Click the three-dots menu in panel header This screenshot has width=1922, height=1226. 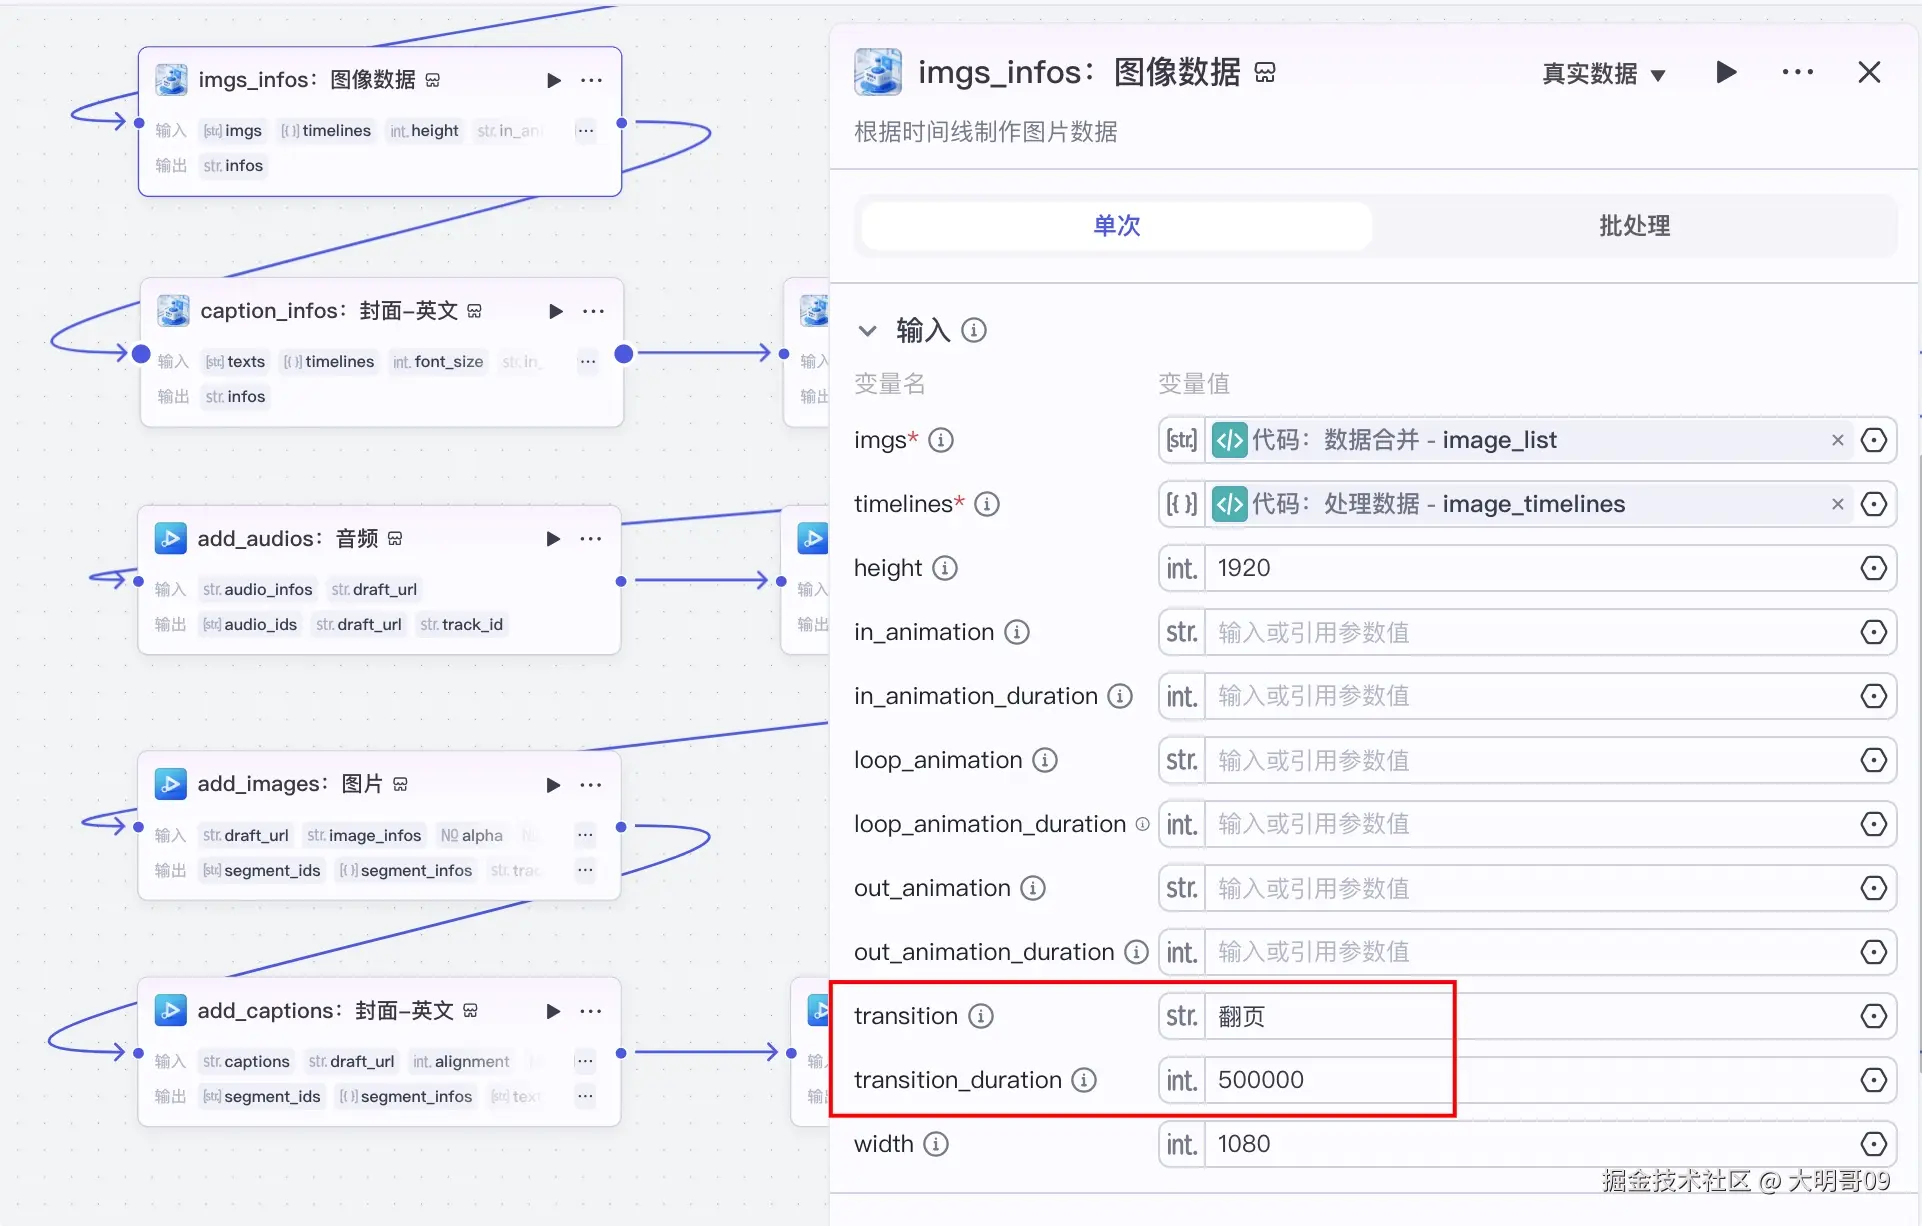1797,72
